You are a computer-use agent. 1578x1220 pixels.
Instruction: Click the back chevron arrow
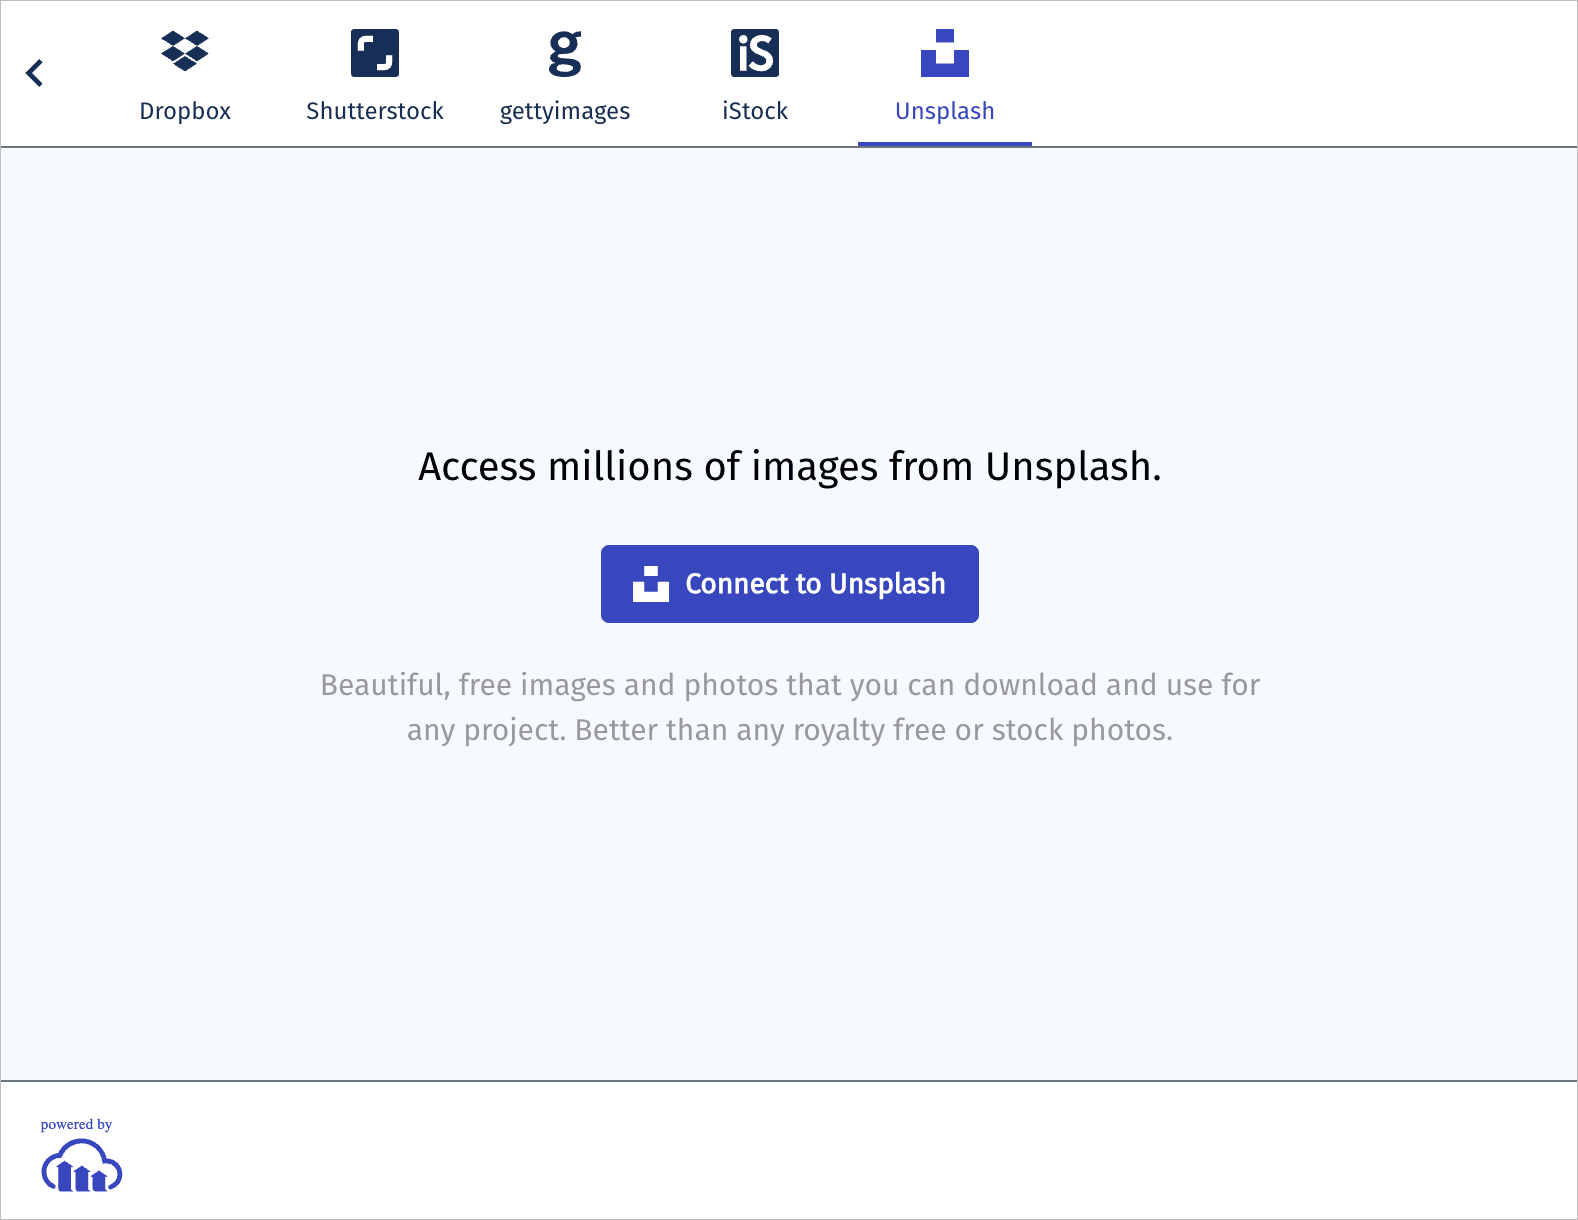[x=35, y=73]
